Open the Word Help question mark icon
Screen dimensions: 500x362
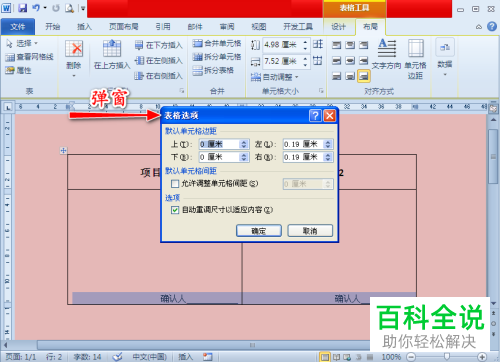492,26
